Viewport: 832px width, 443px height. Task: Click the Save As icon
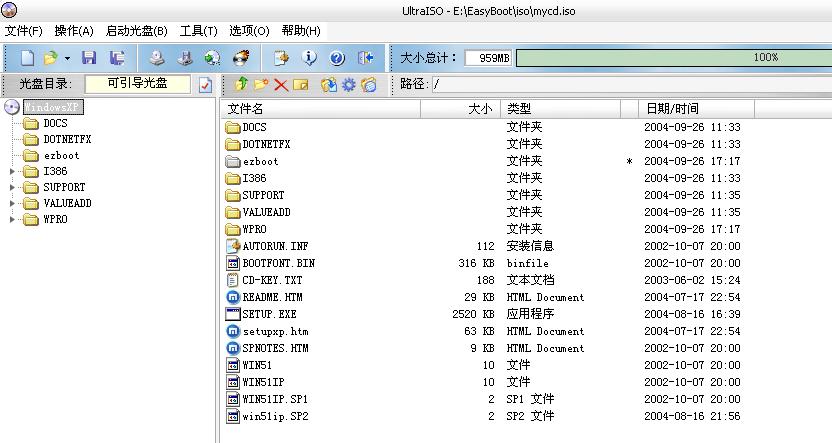coord(117,58)
